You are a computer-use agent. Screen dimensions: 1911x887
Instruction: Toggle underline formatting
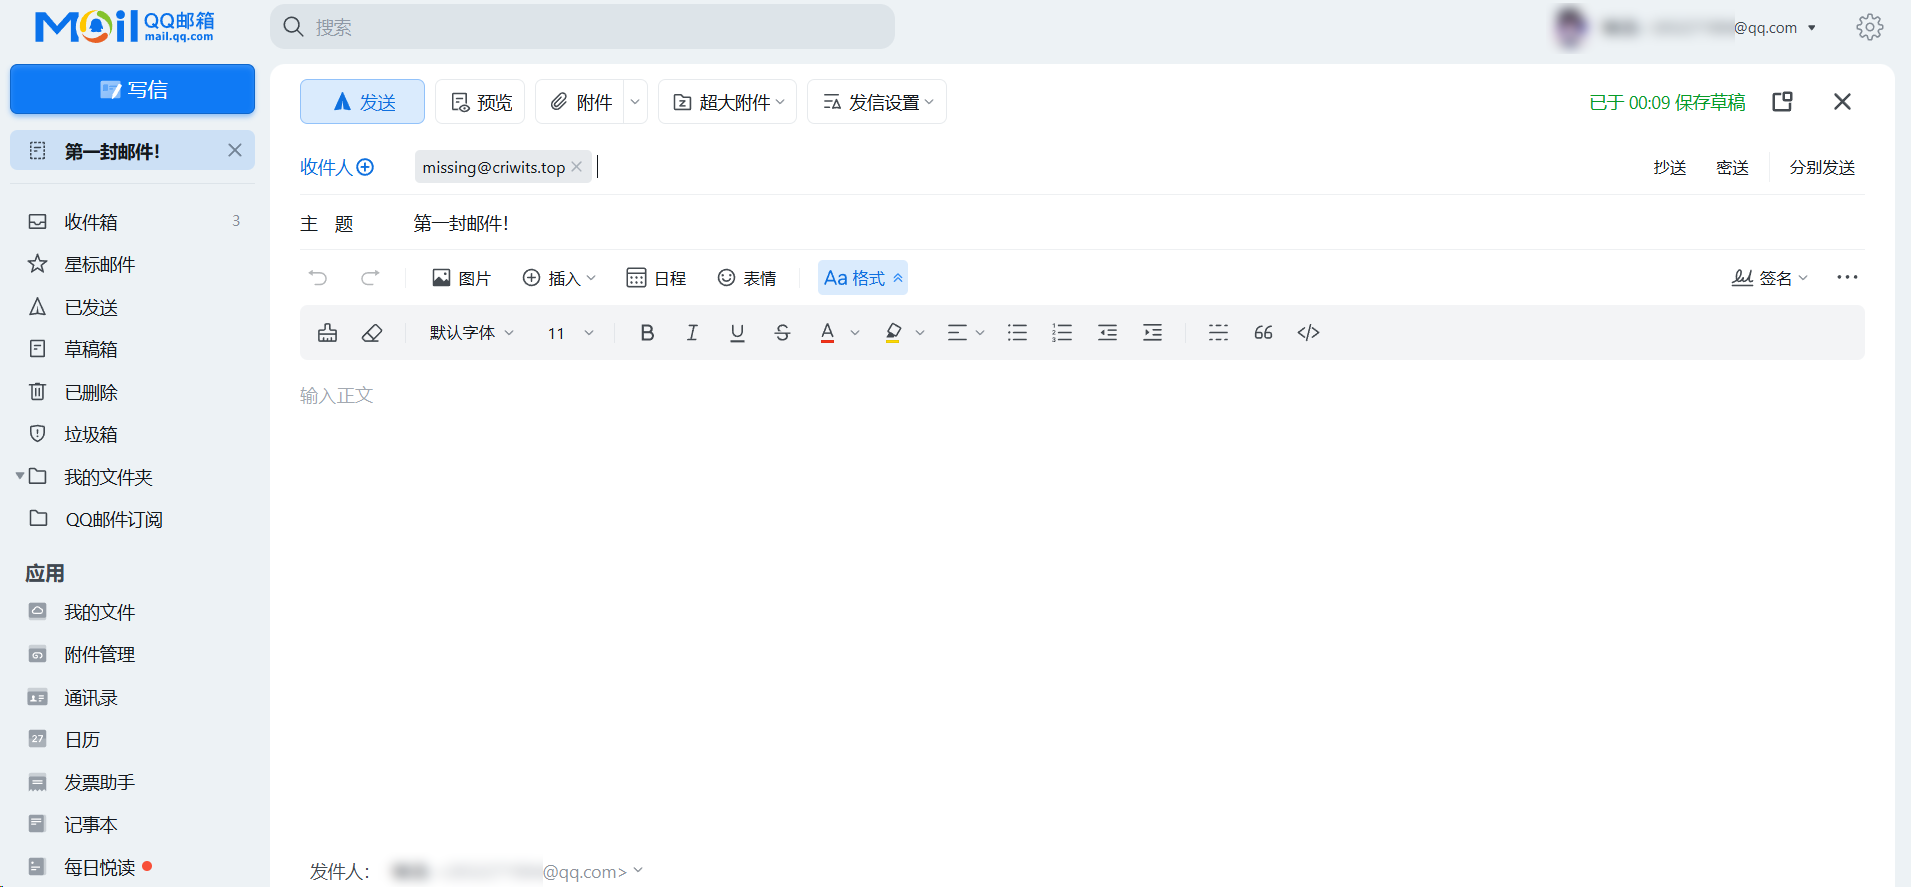coord(737,333)
